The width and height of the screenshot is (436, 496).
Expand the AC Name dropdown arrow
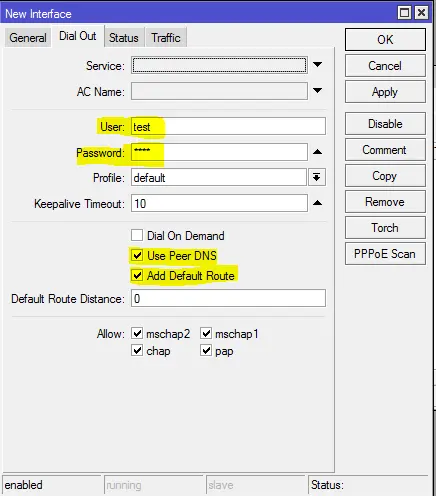317,91
